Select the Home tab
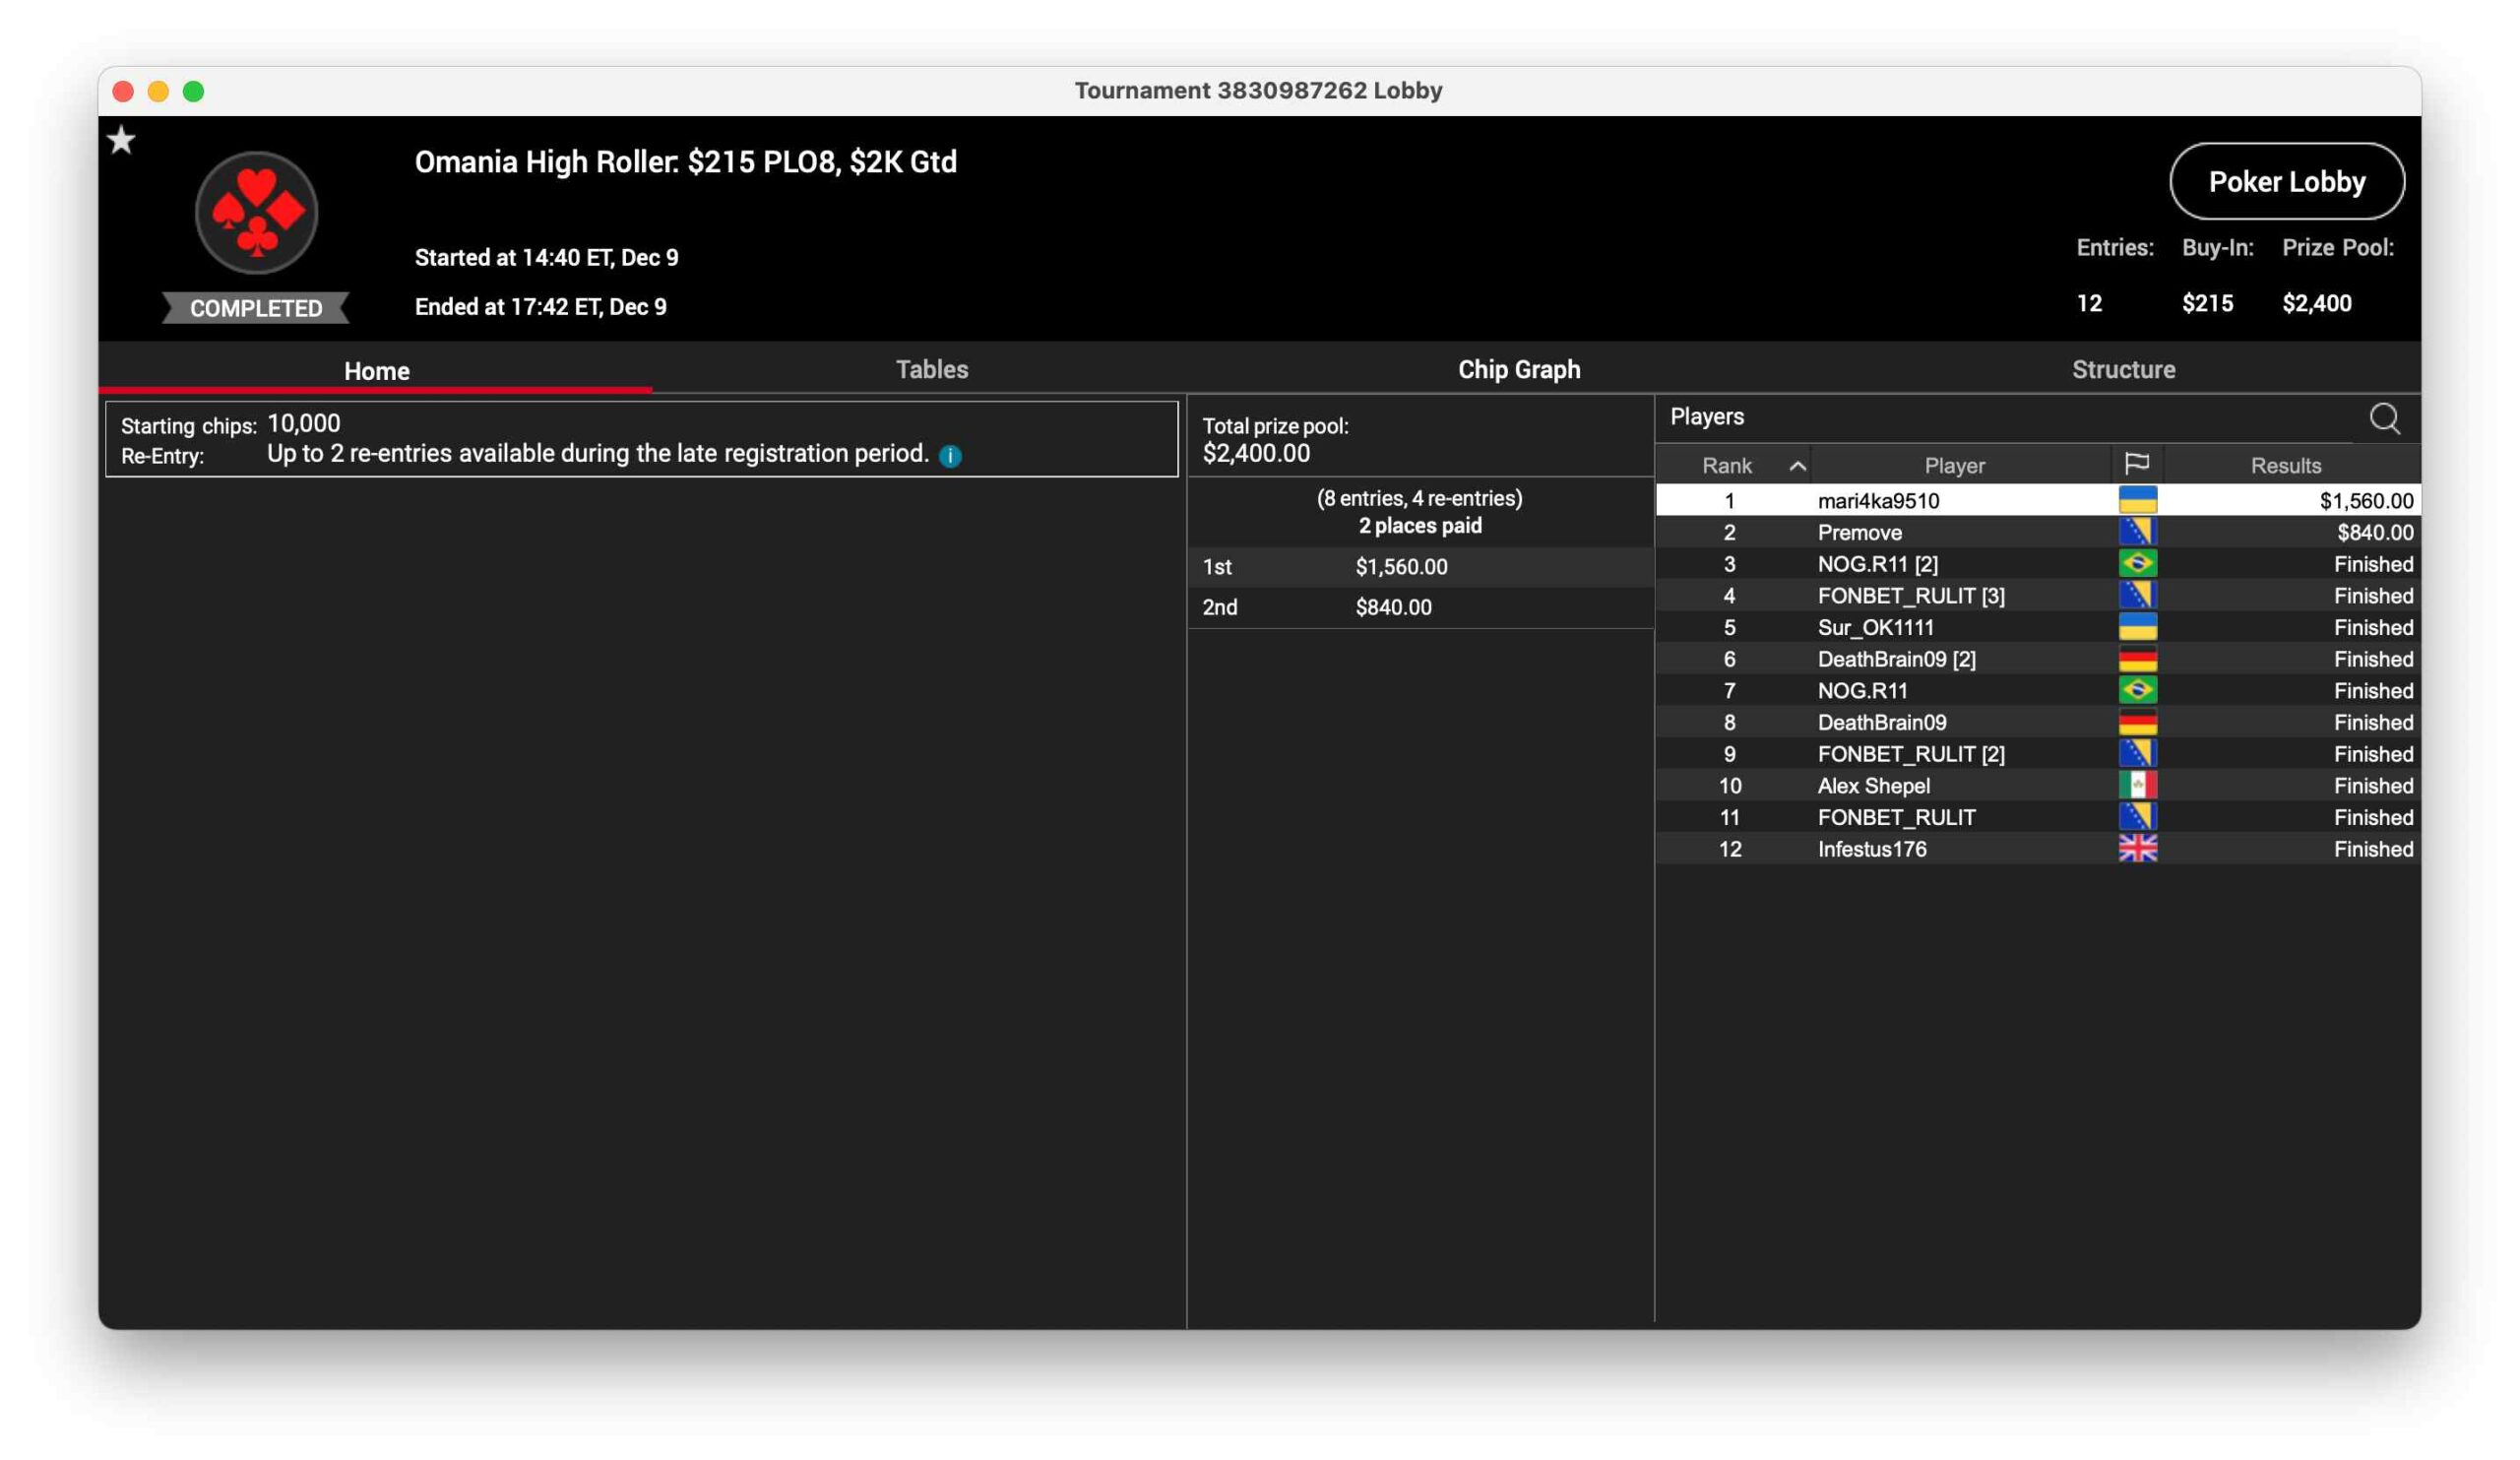Screen dimensions: 2520x1460 click(x=376, y=371)
